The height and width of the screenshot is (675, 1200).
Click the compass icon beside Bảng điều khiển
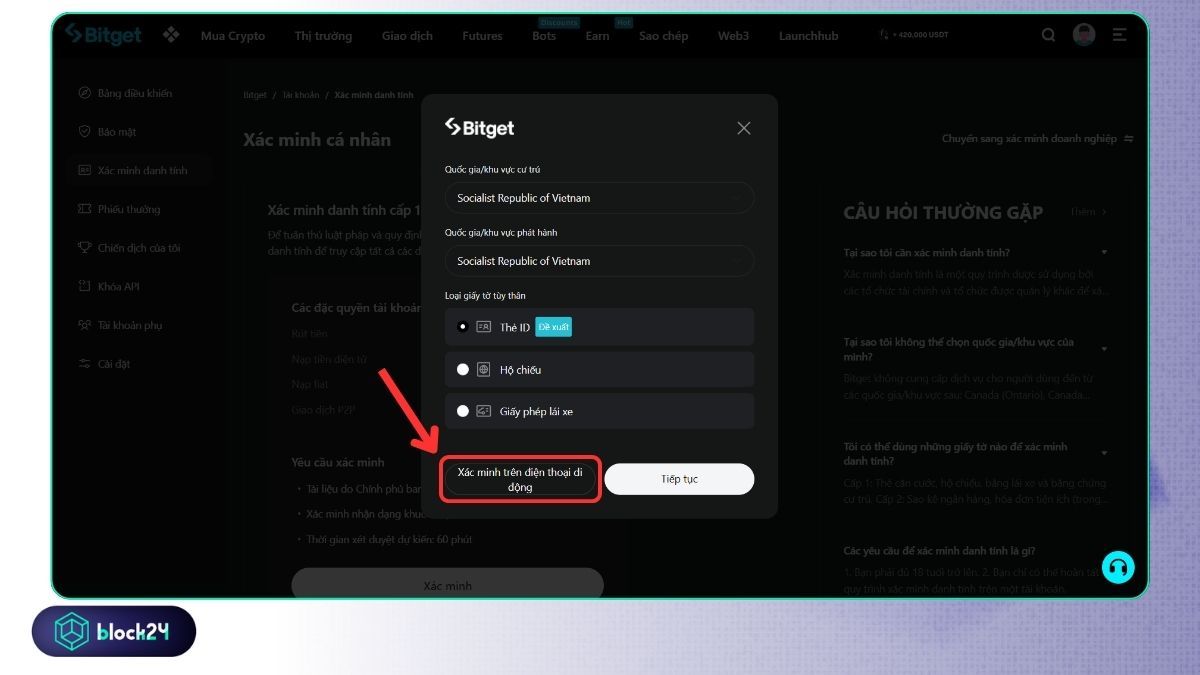(85, 93)
